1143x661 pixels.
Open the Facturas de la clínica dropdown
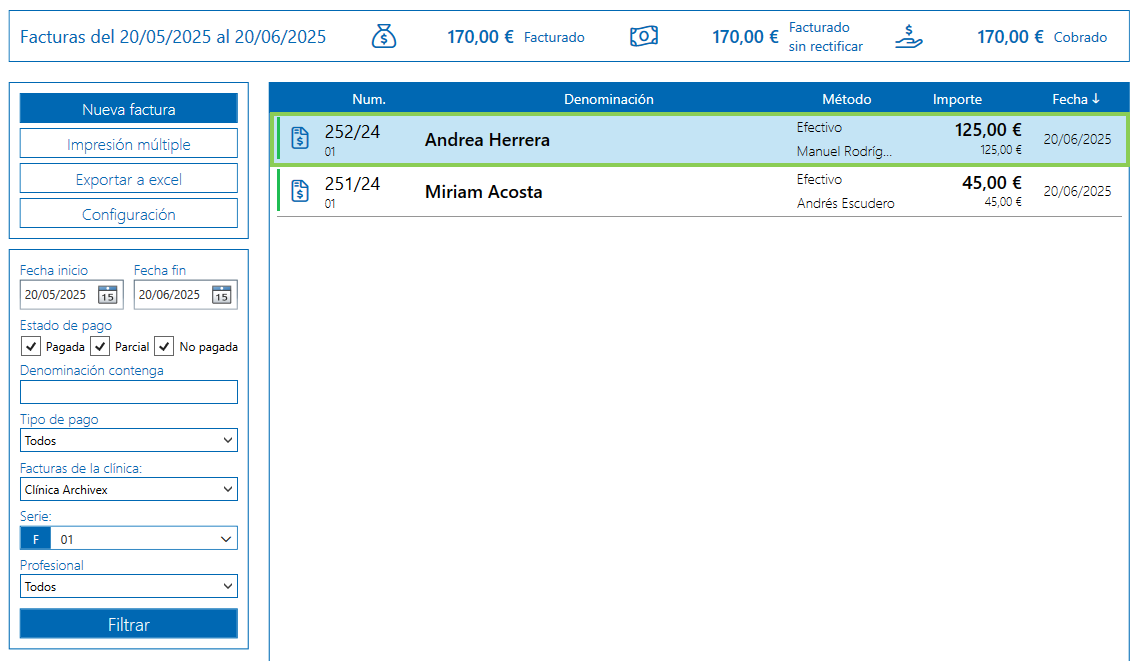click(129, 490)
